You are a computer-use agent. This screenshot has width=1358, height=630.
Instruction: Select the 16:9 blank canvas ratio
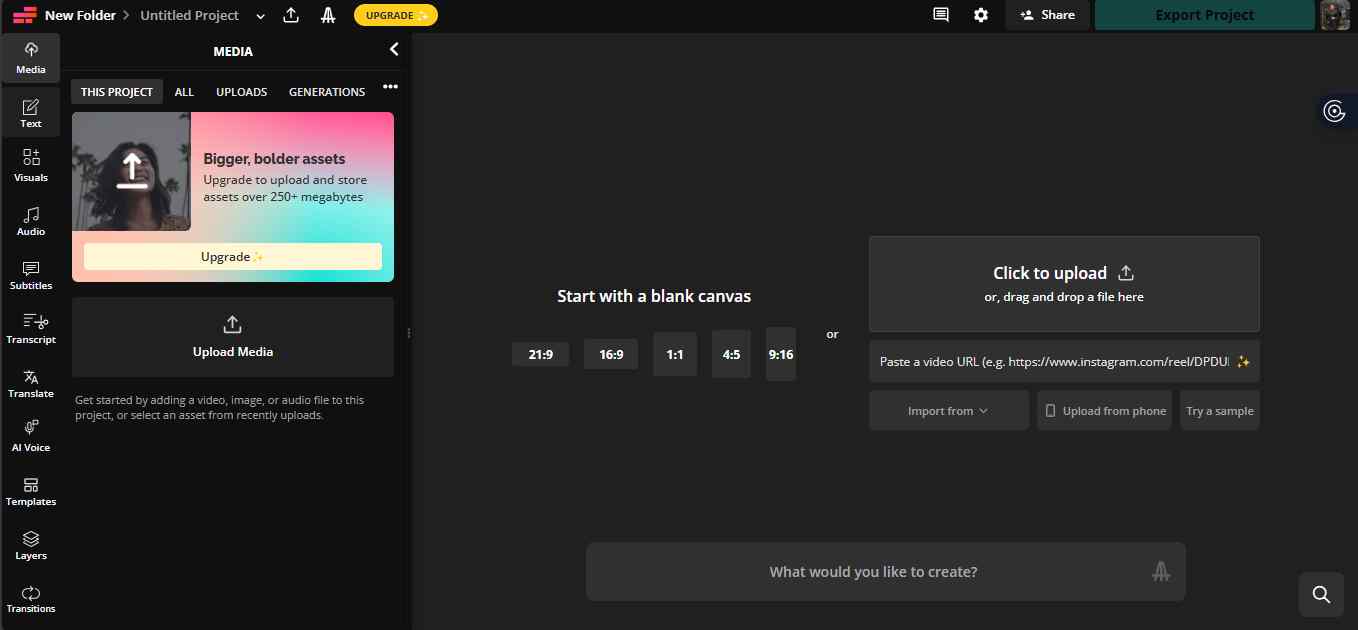click(x=611, y=354)
